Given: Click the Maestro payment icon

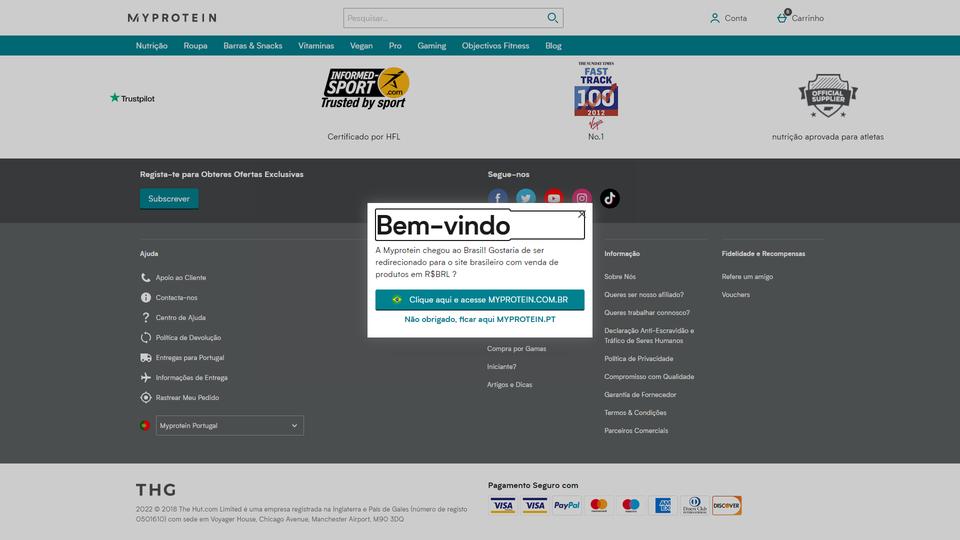Looking at the screenshot, I should (x=631, y=506).
